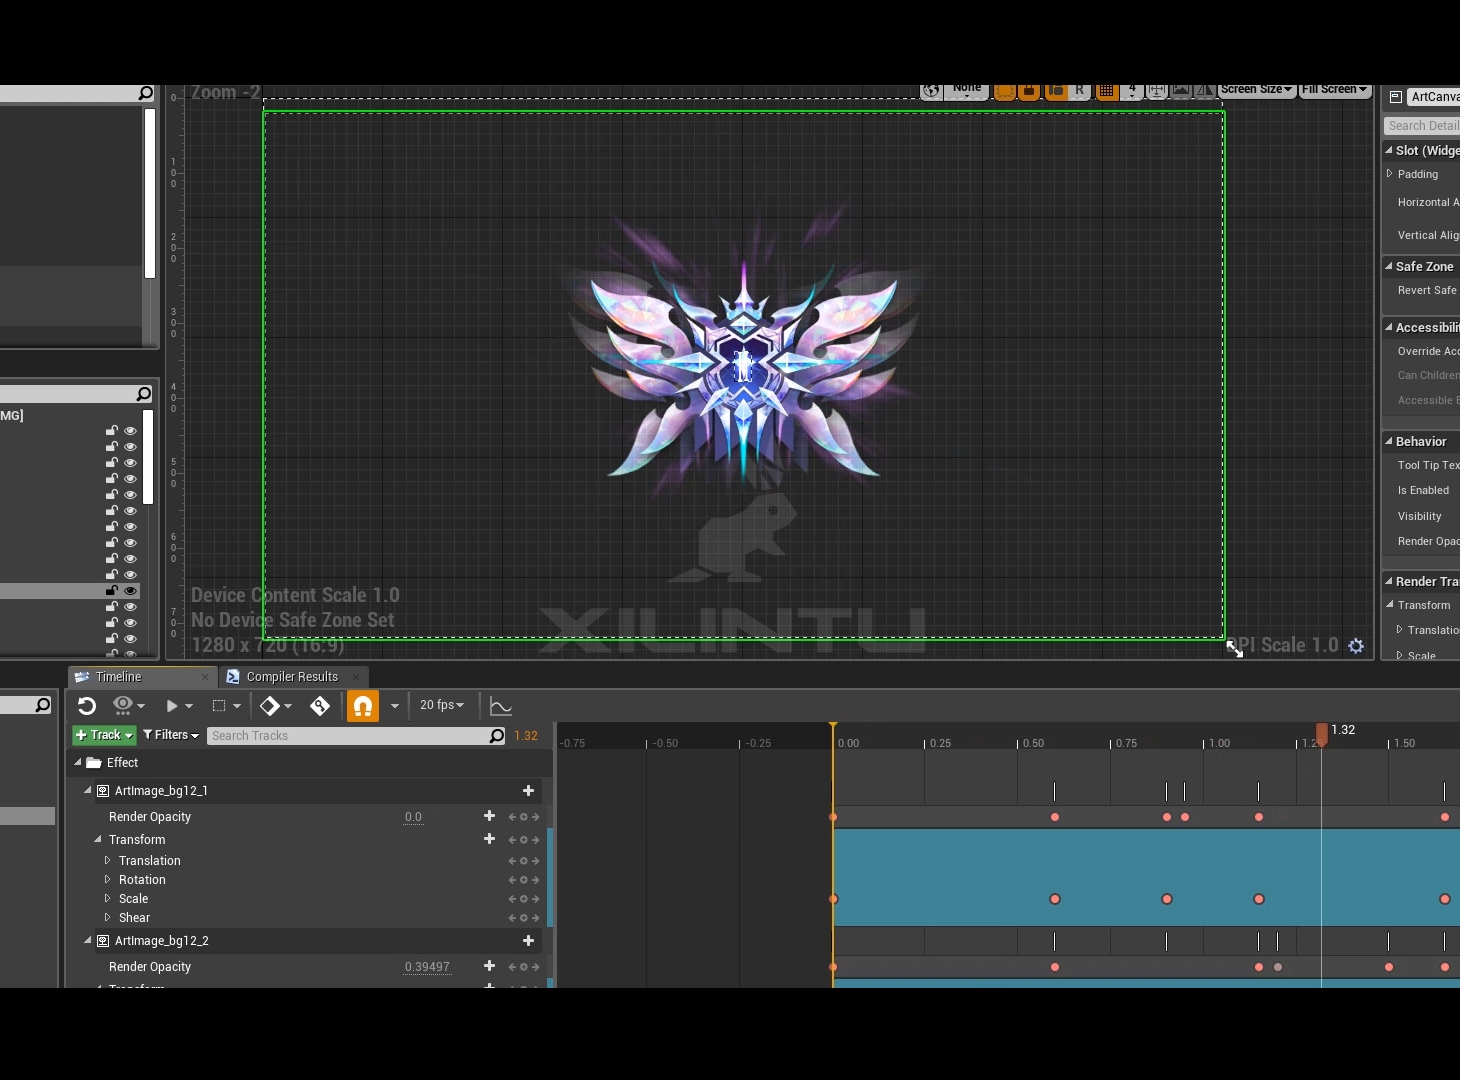Viewport: 1460px width, 1080px height.
Task: Expand the Translation track
Action: click(108, 860)
